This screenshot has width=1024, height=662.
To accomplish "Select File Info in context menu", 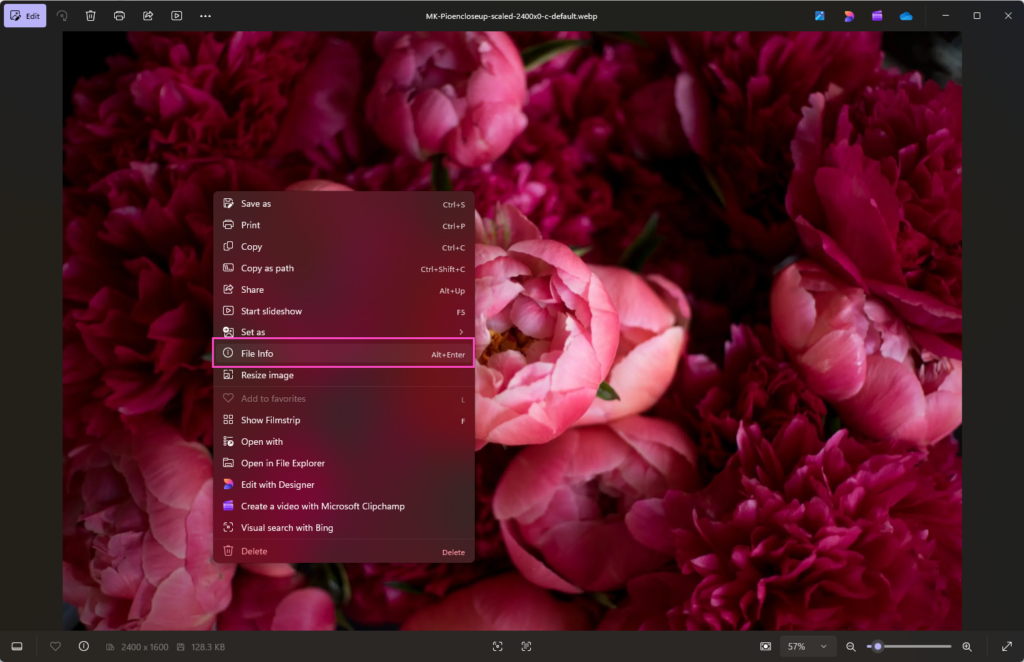I will click(x=344, y=353).
